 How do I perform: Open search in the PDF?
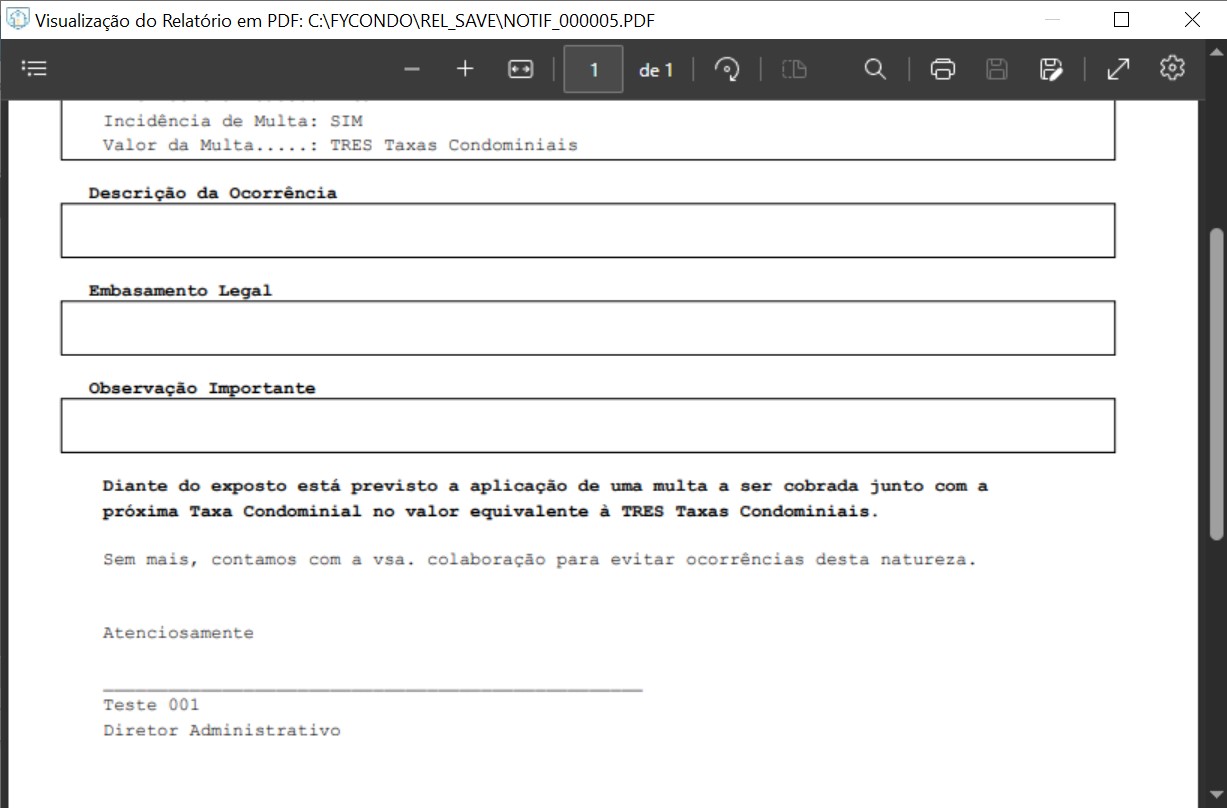point(875,69)
